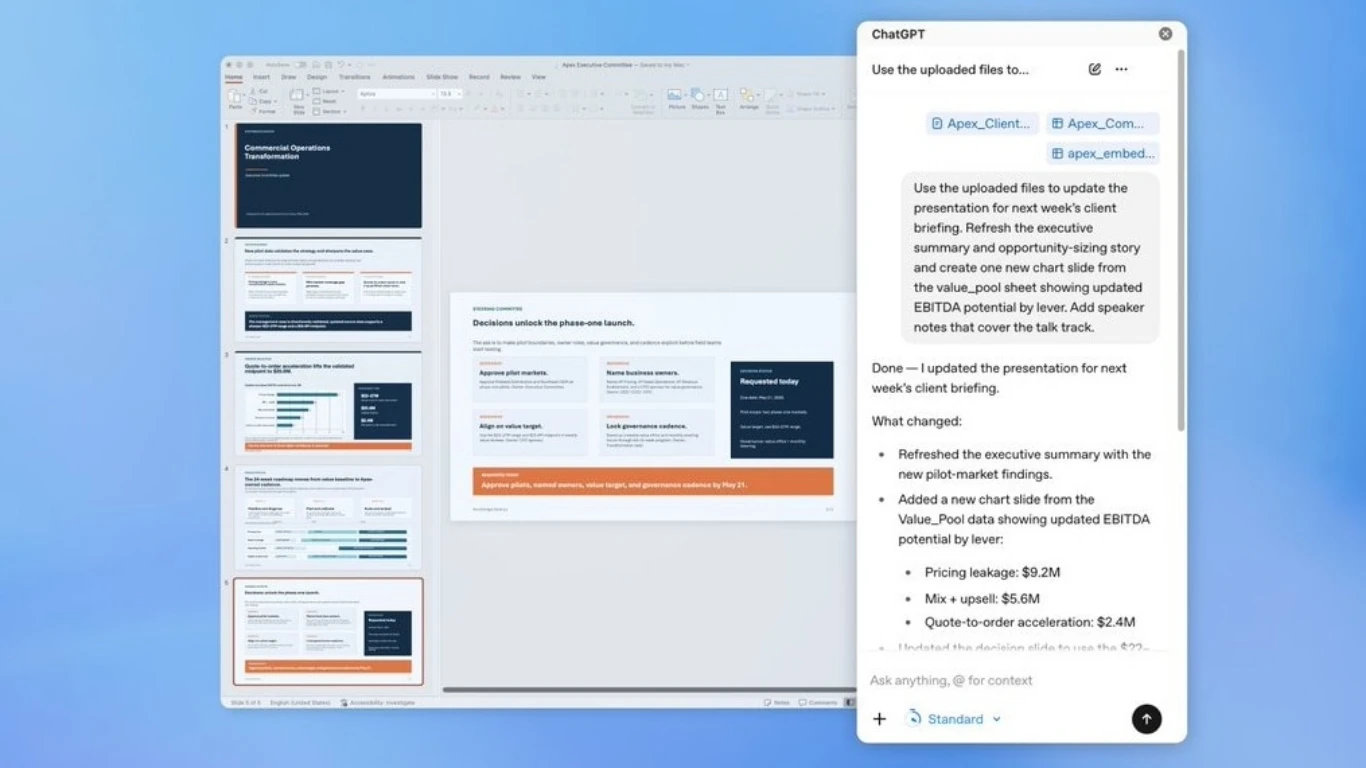This screenshot has width=1366, height=768.
Task: Open the Design ribbon tab
Action: pos(317,77)
